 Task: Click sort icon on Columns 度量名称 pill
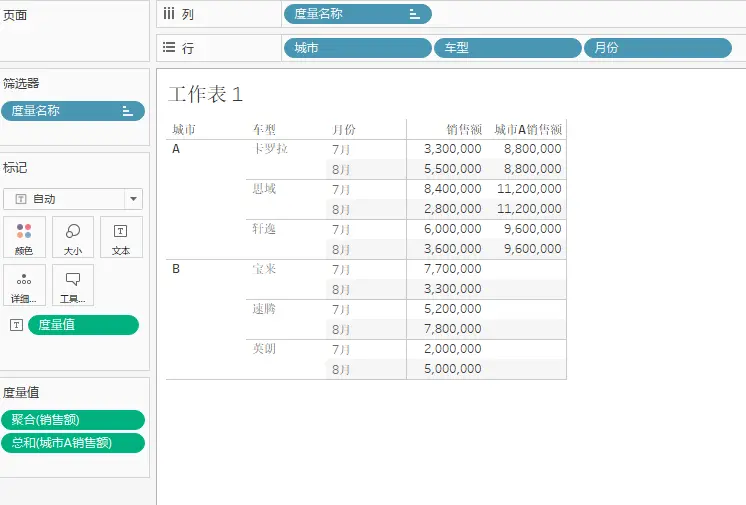pos(414,14)
